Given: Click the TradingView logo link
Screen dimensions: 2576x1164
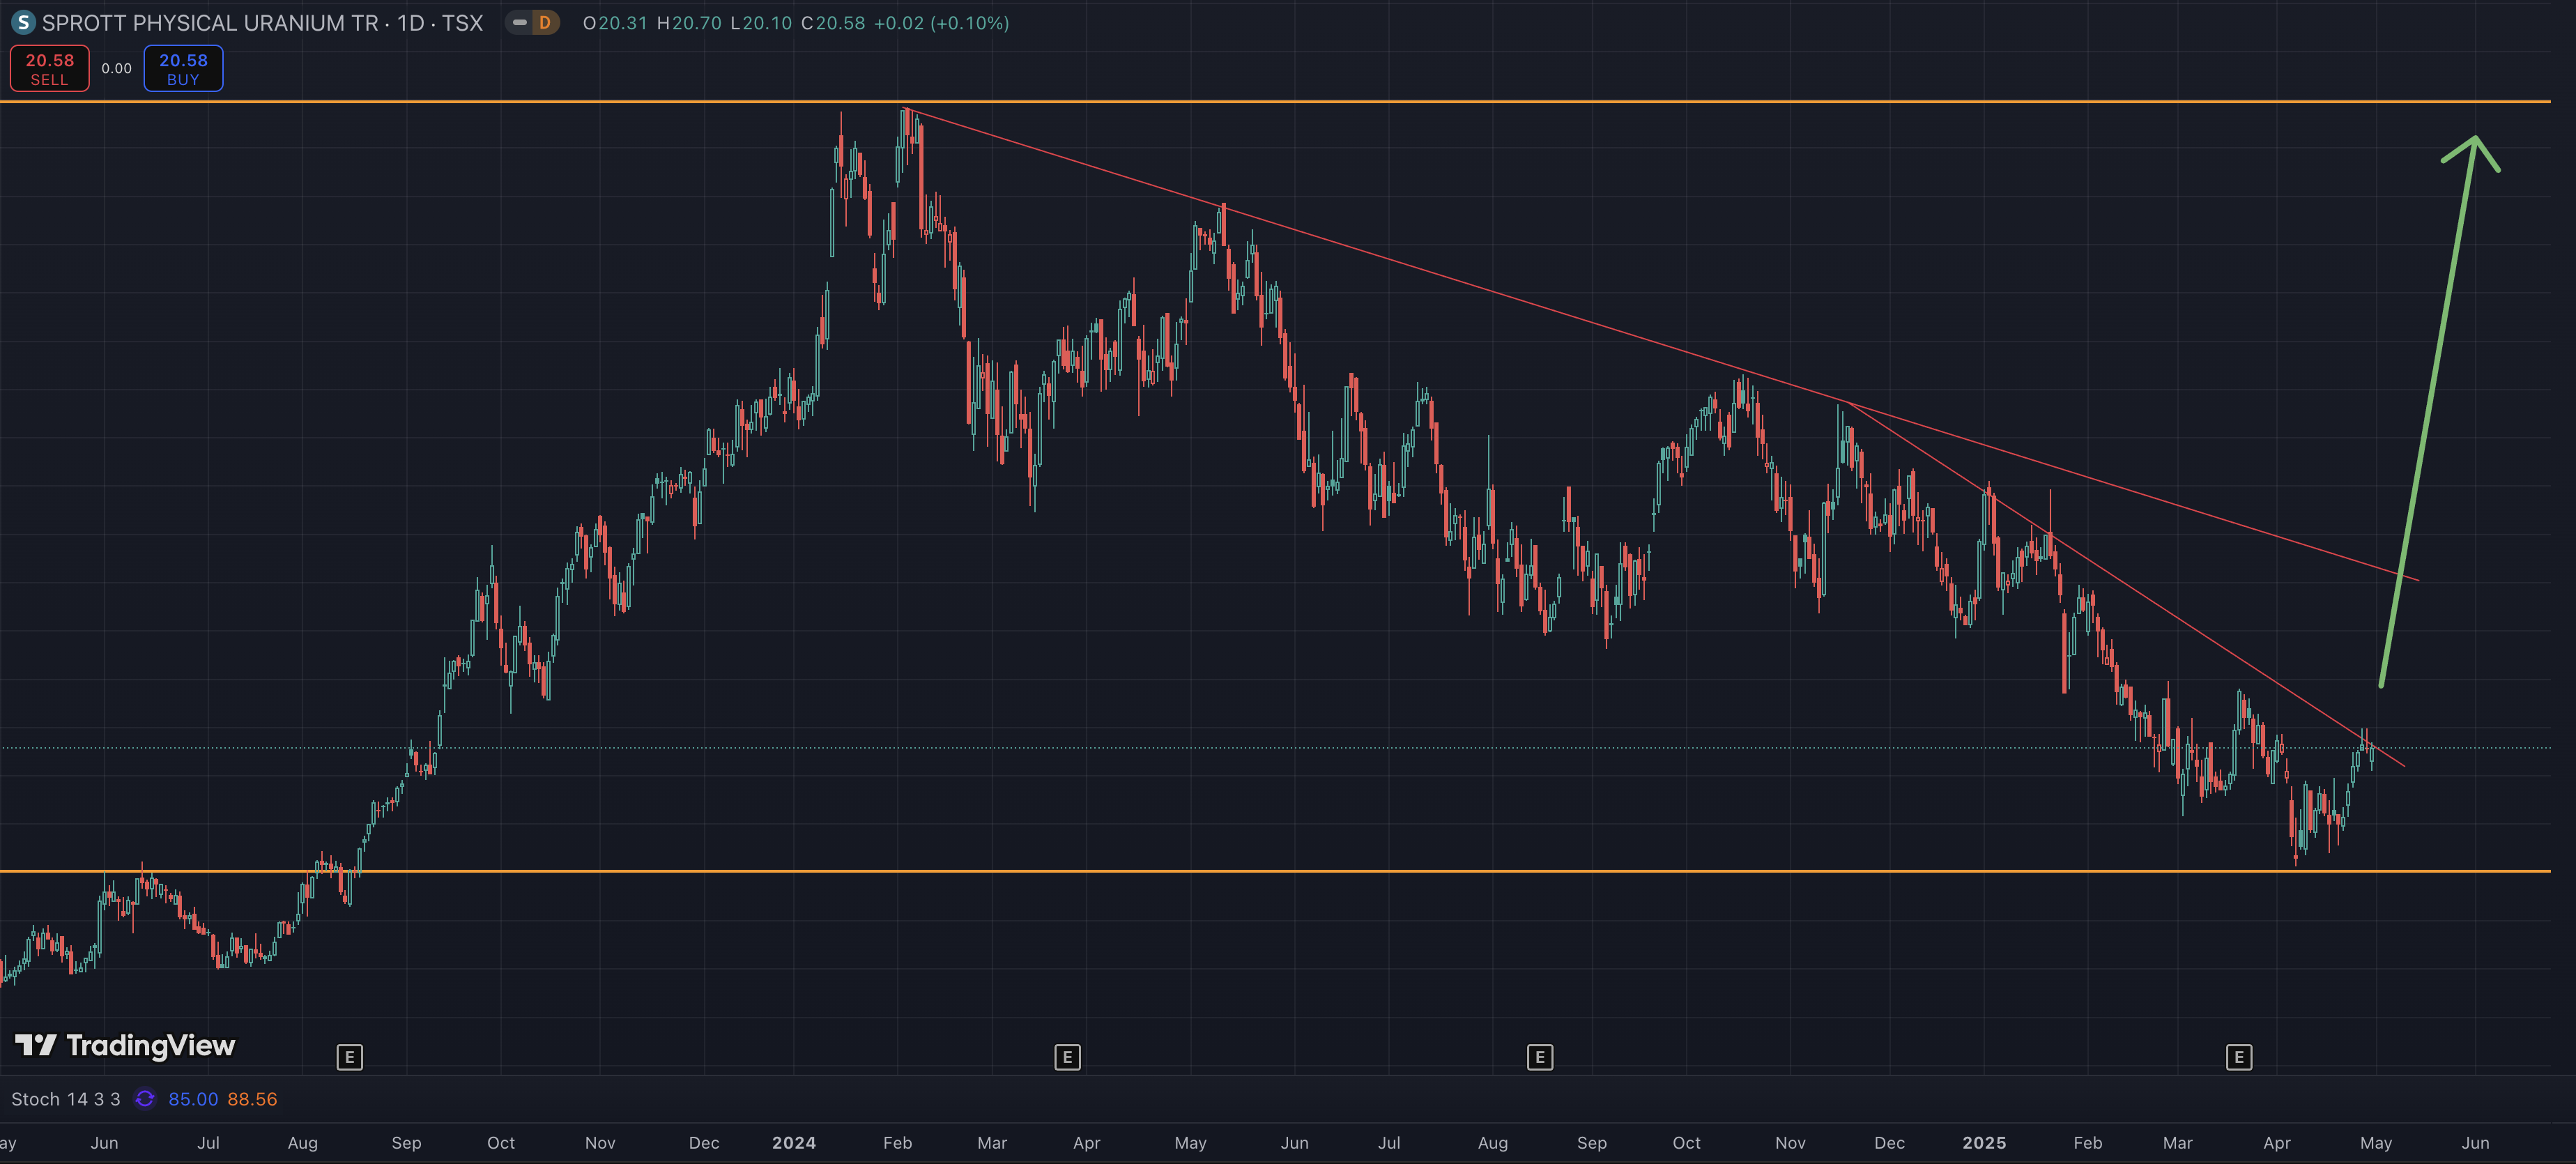Looking at the screenshot, I should click(125, 1045).
